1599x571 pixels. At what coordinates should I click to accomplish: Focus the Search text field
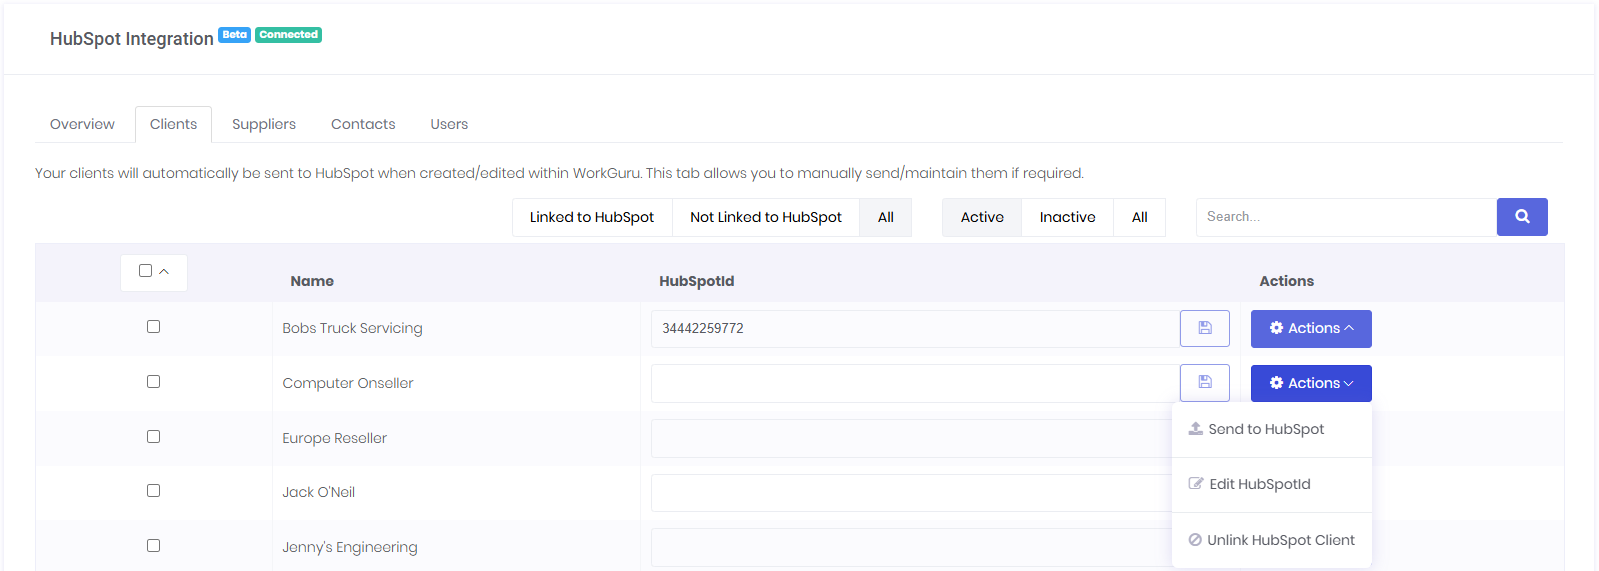(1346, 217)
